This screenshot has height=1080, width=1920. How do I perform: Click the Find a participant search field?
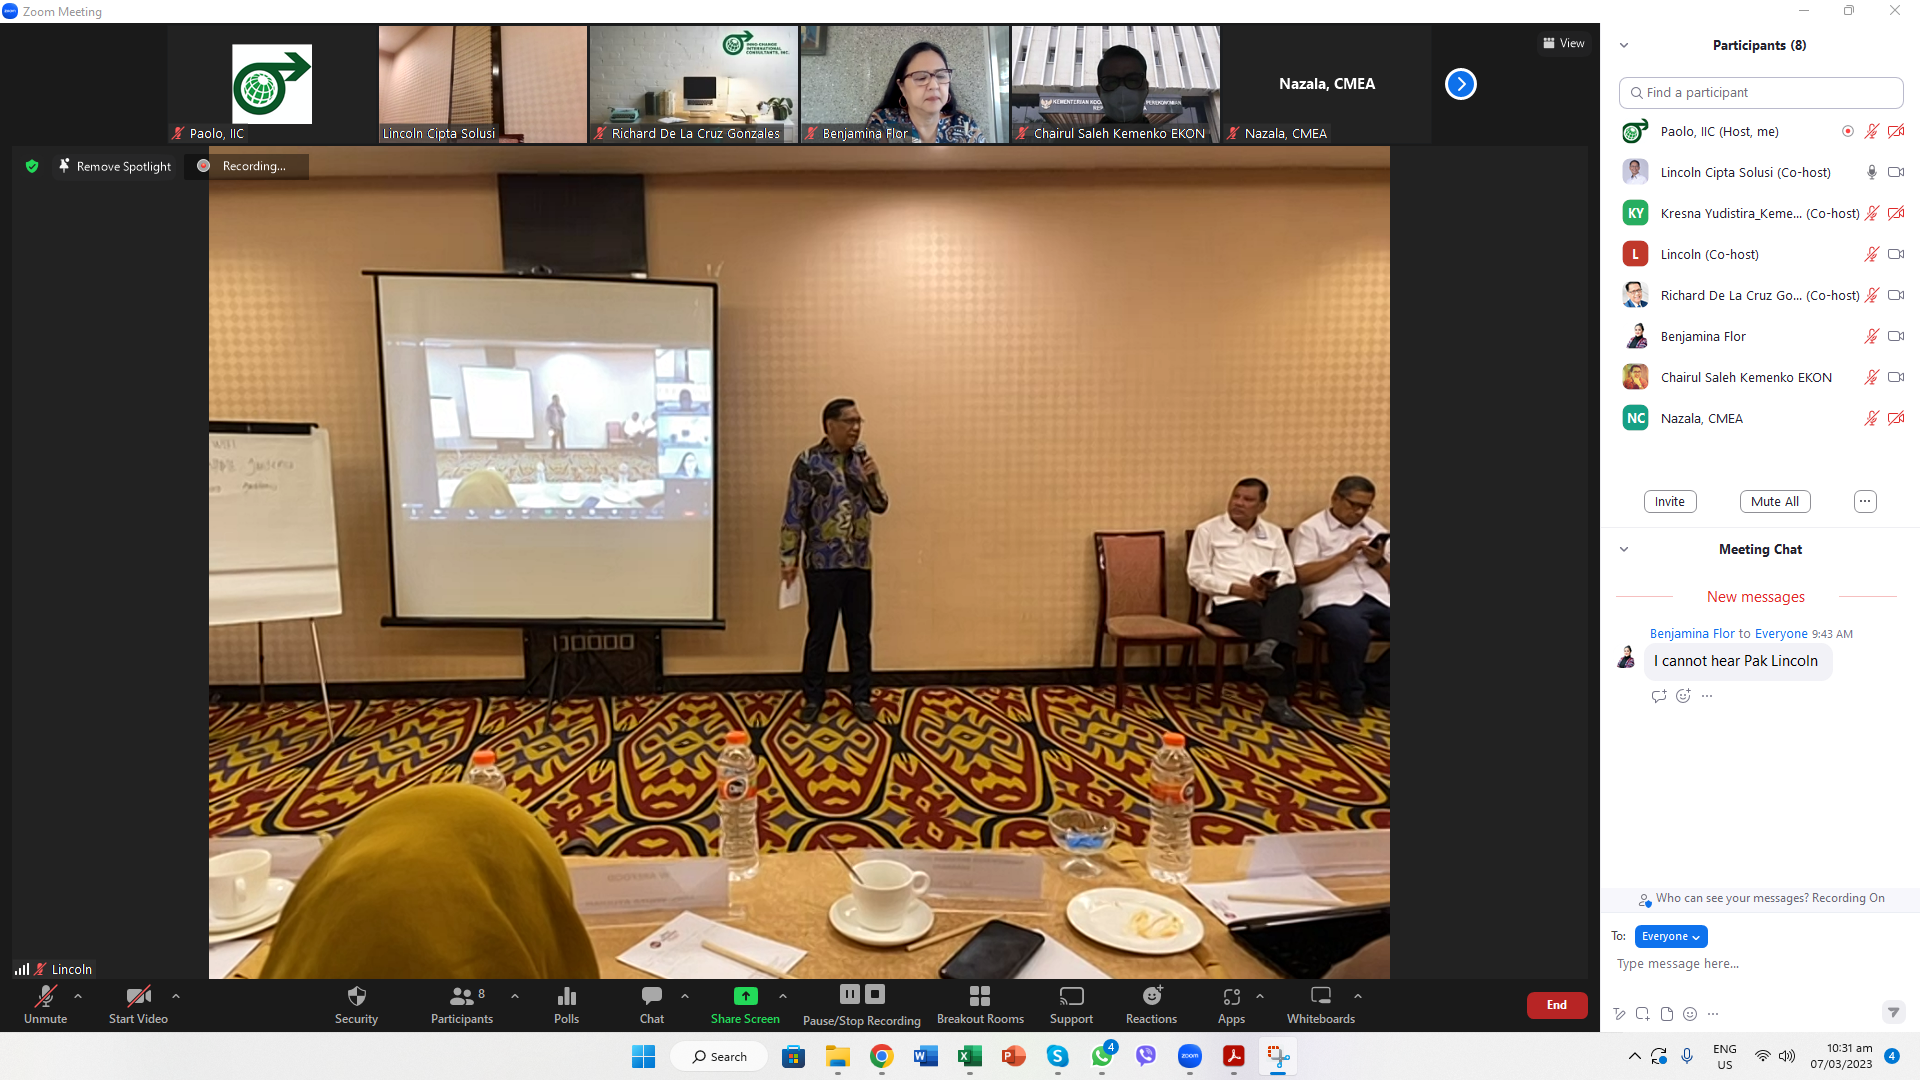click(x=1760, y=92)
